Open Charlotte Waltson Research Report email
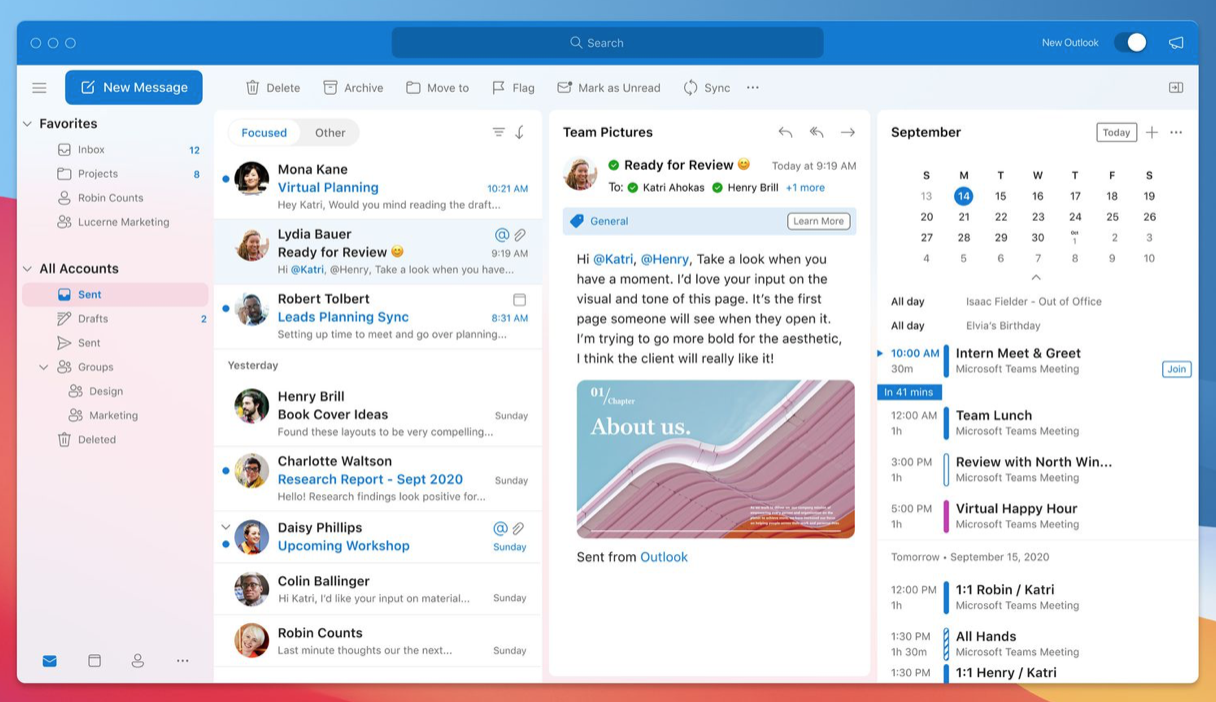This screenshot has height=702, width=1216. [x=378, y=479]
